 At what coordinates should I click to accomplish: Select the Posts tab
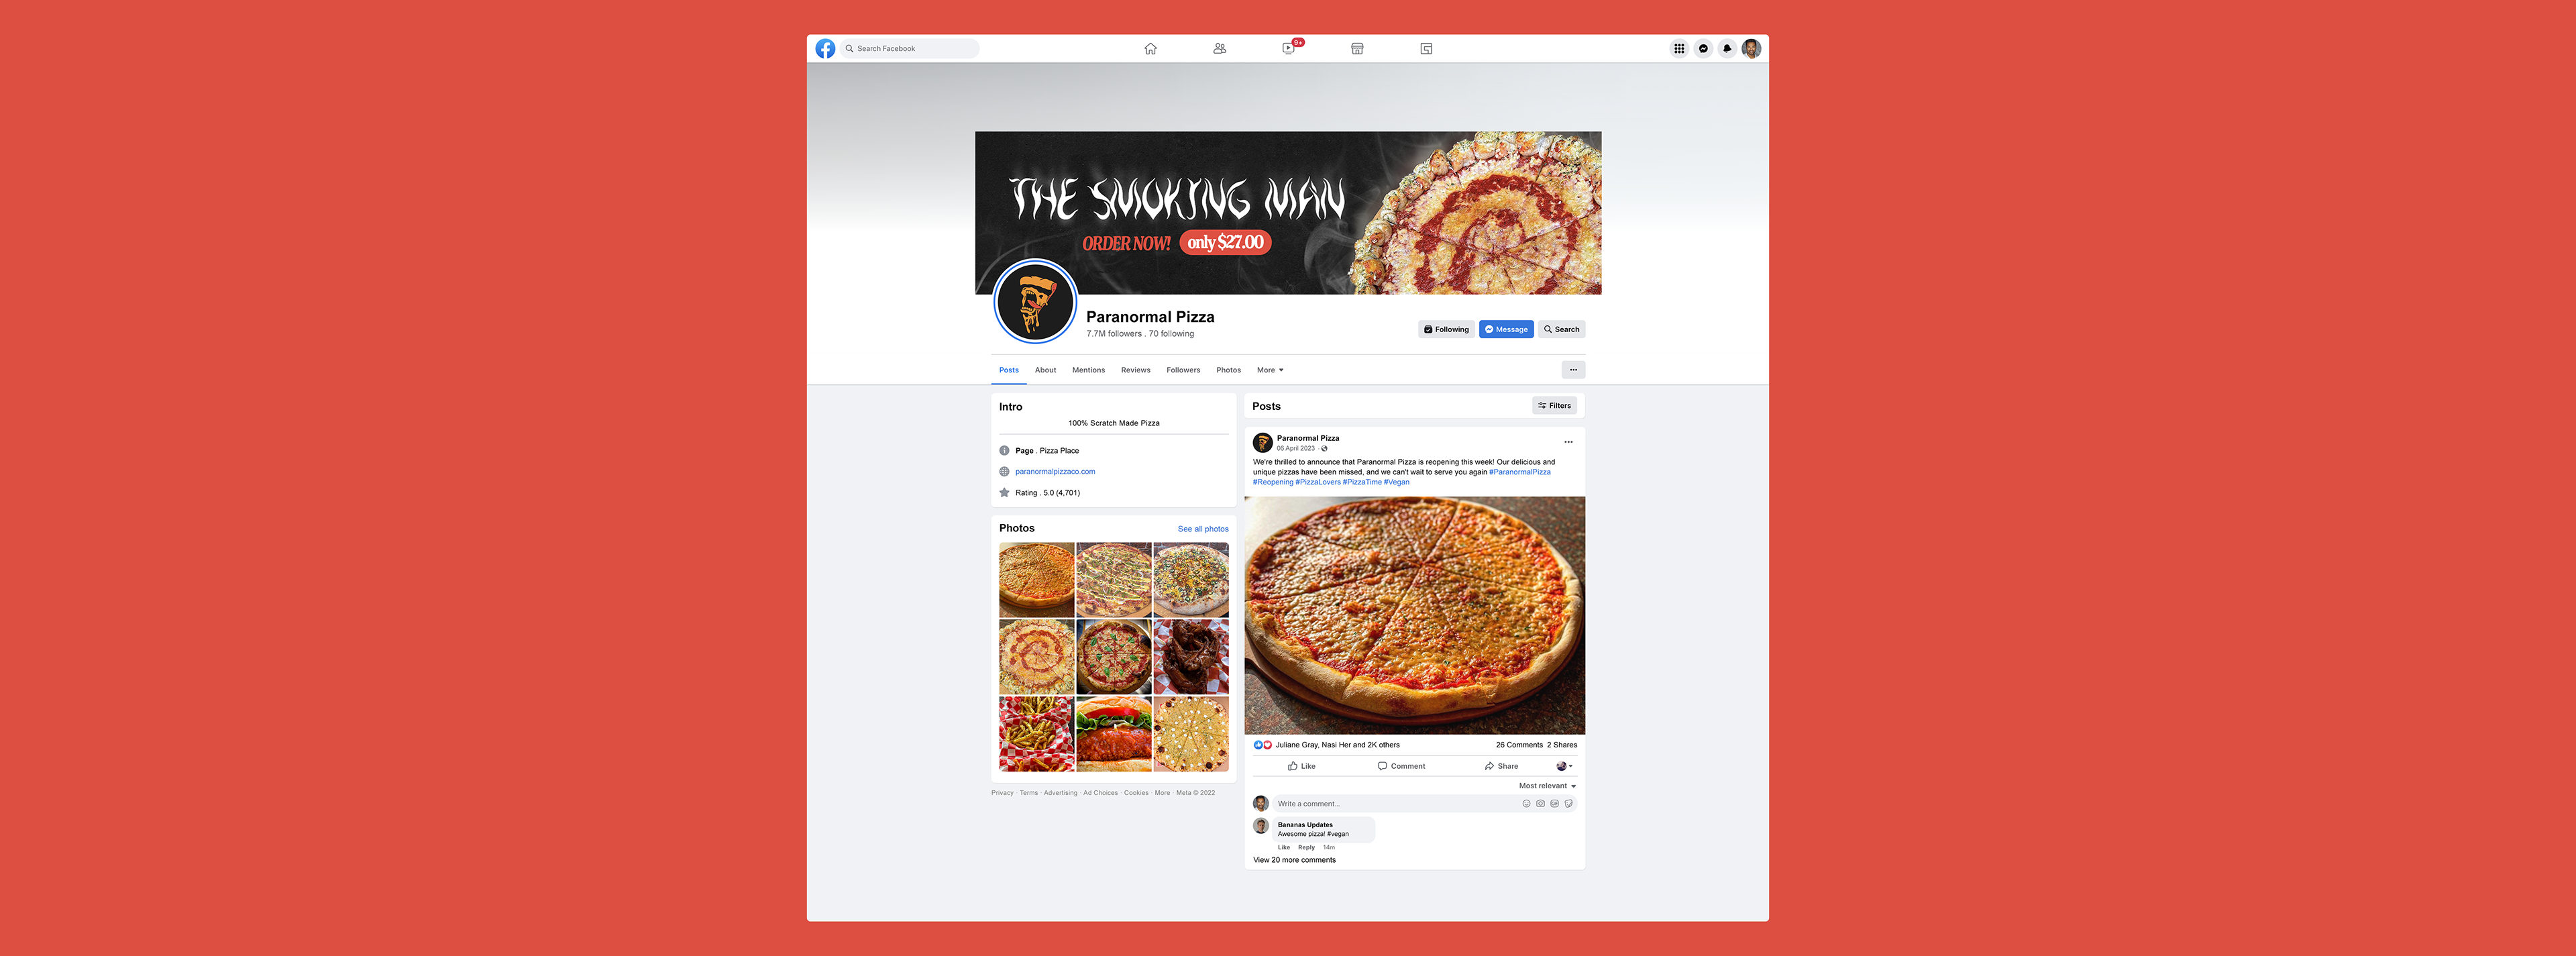[x=1009, y=370]
